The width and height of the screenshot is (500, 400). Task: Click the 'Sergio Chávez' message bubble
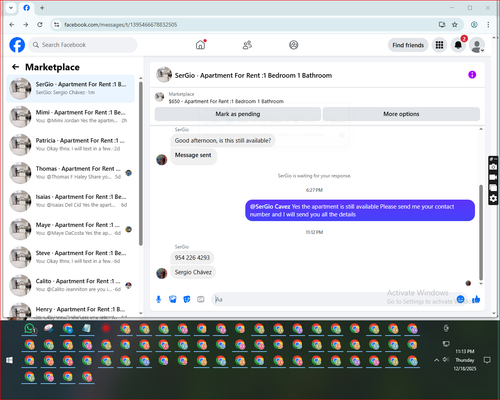point(193,272)
